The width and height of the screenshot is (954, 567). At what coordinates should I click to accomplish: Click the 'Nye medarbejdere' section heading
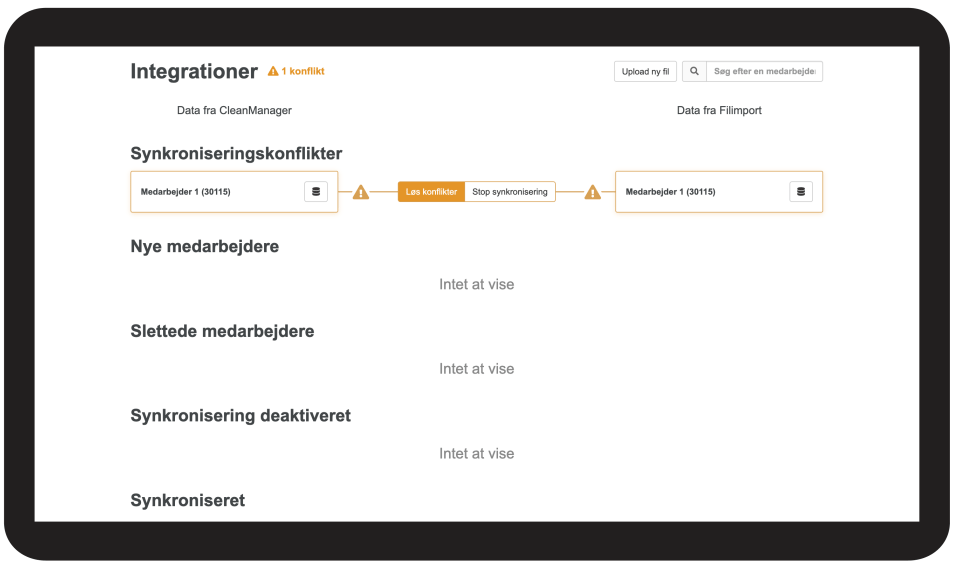[204, 246]
